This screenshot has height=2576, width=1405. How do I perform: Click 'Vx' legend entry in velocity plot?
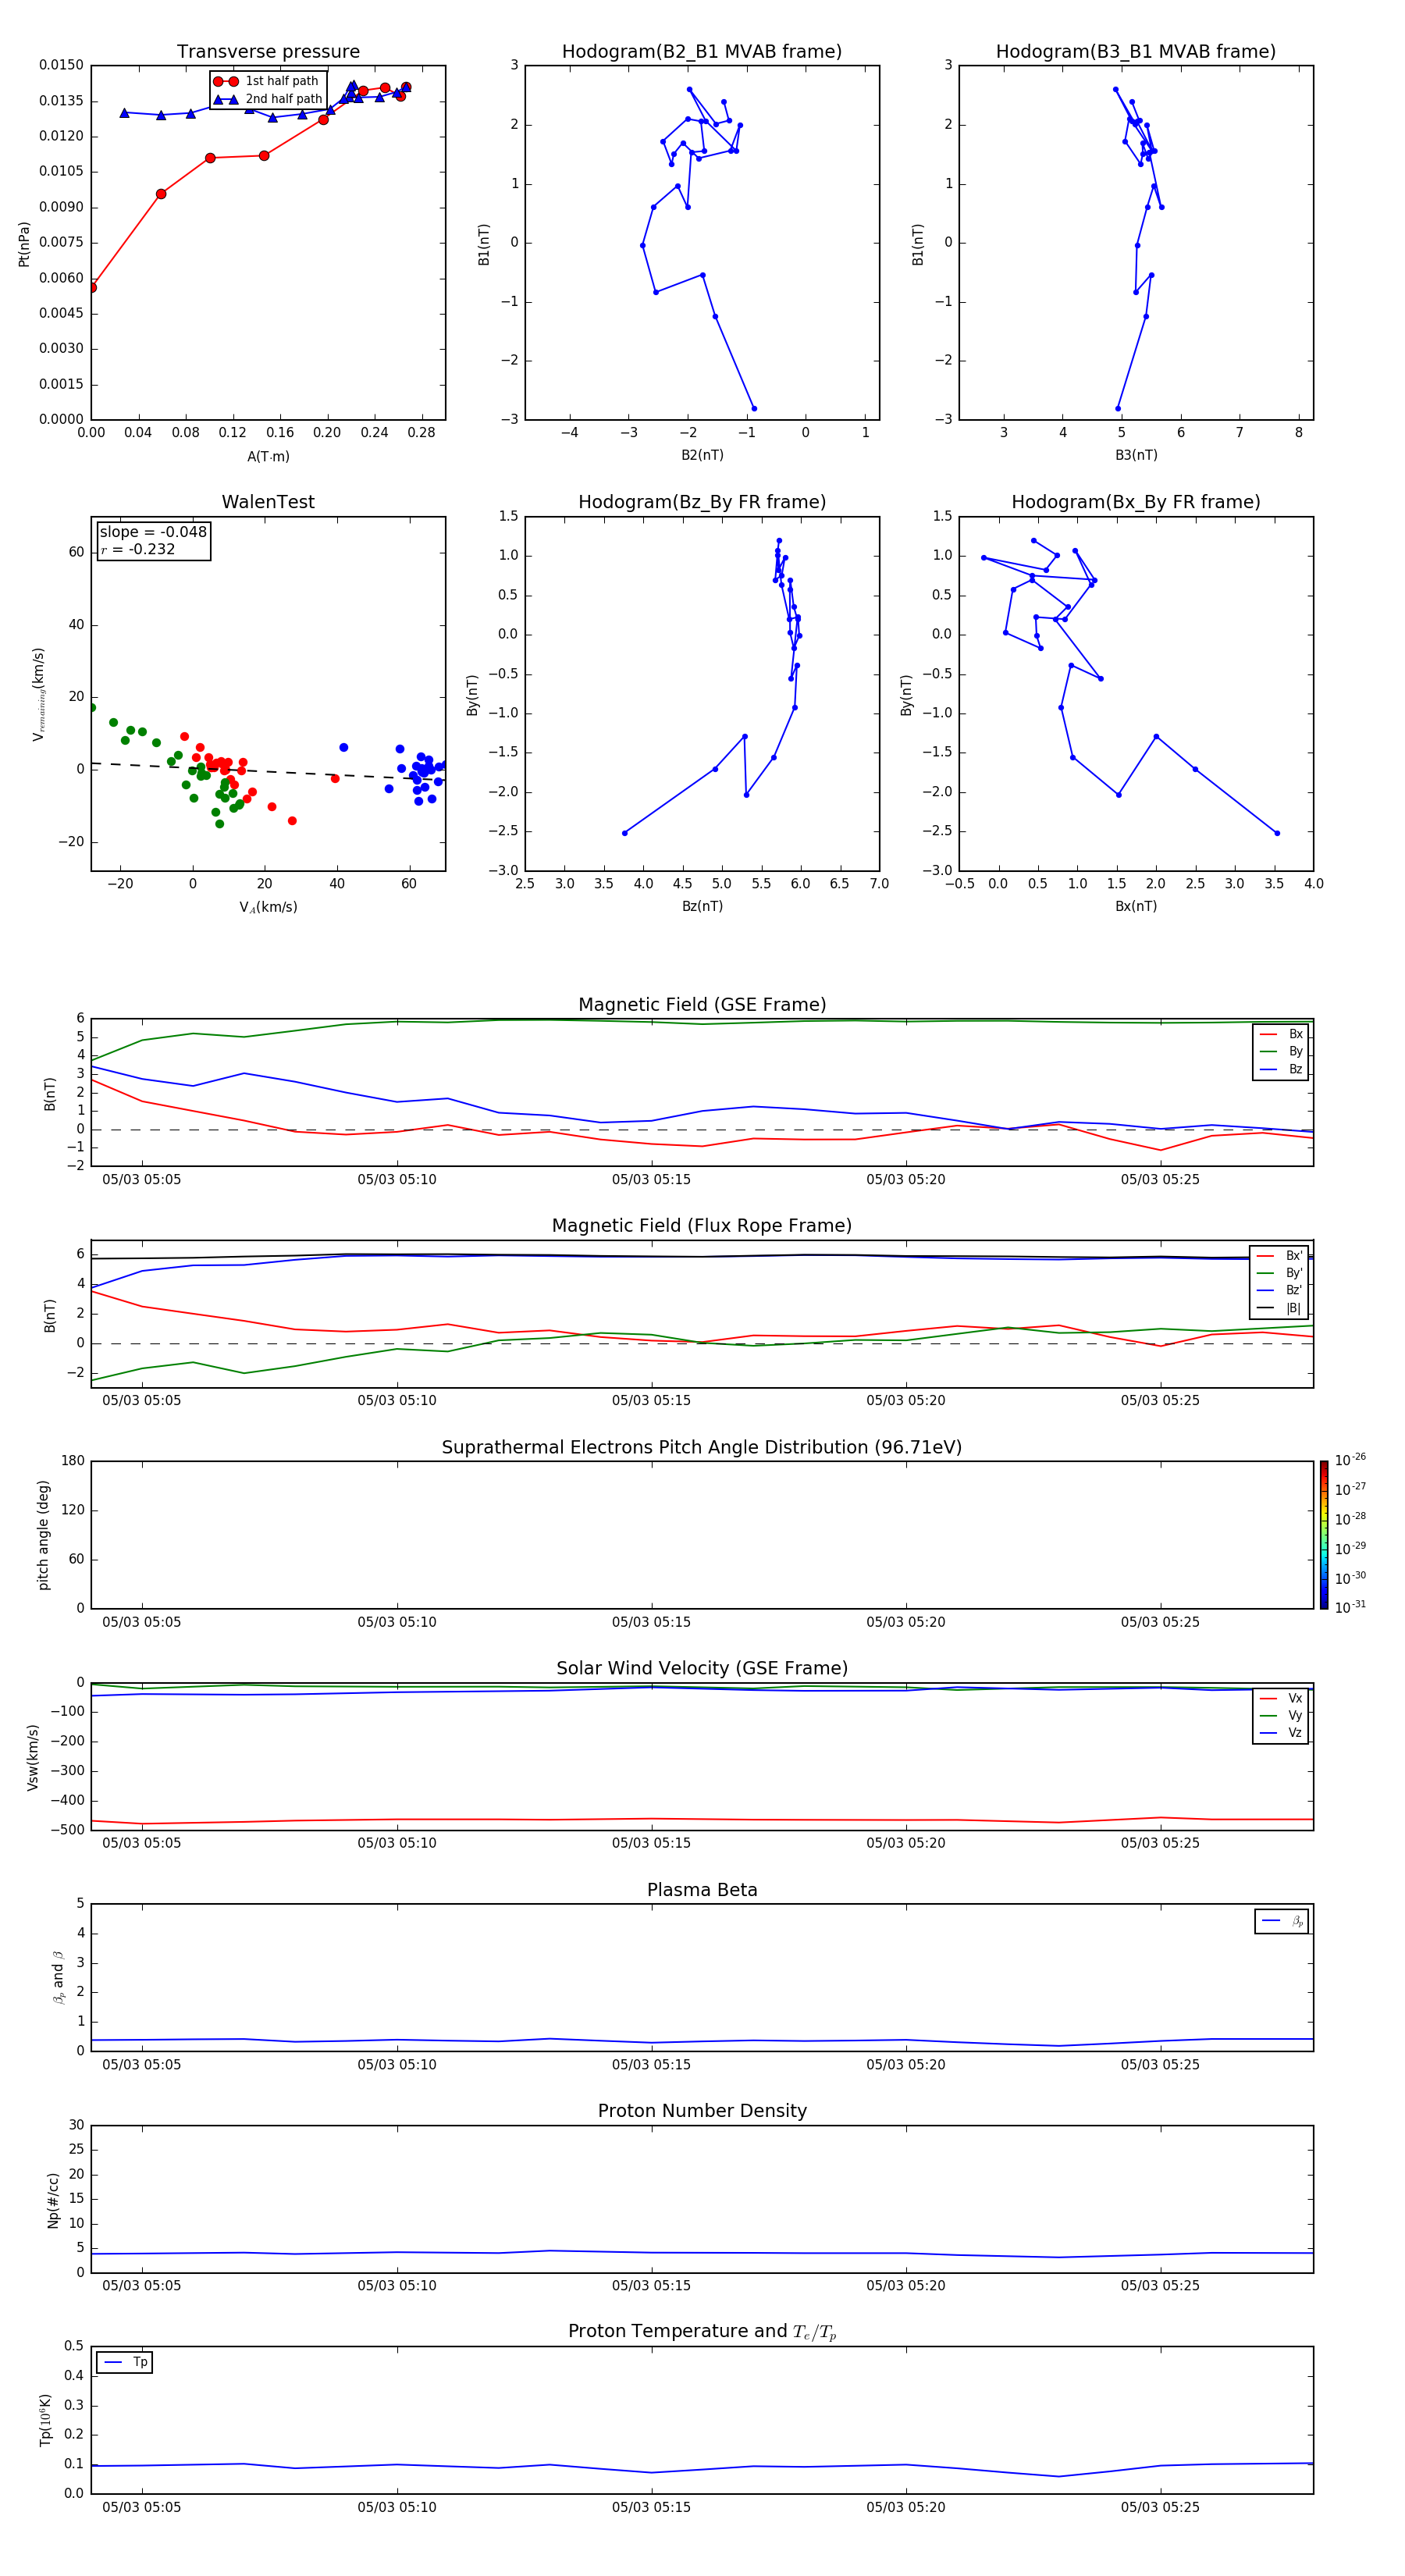[1282, 1698]
